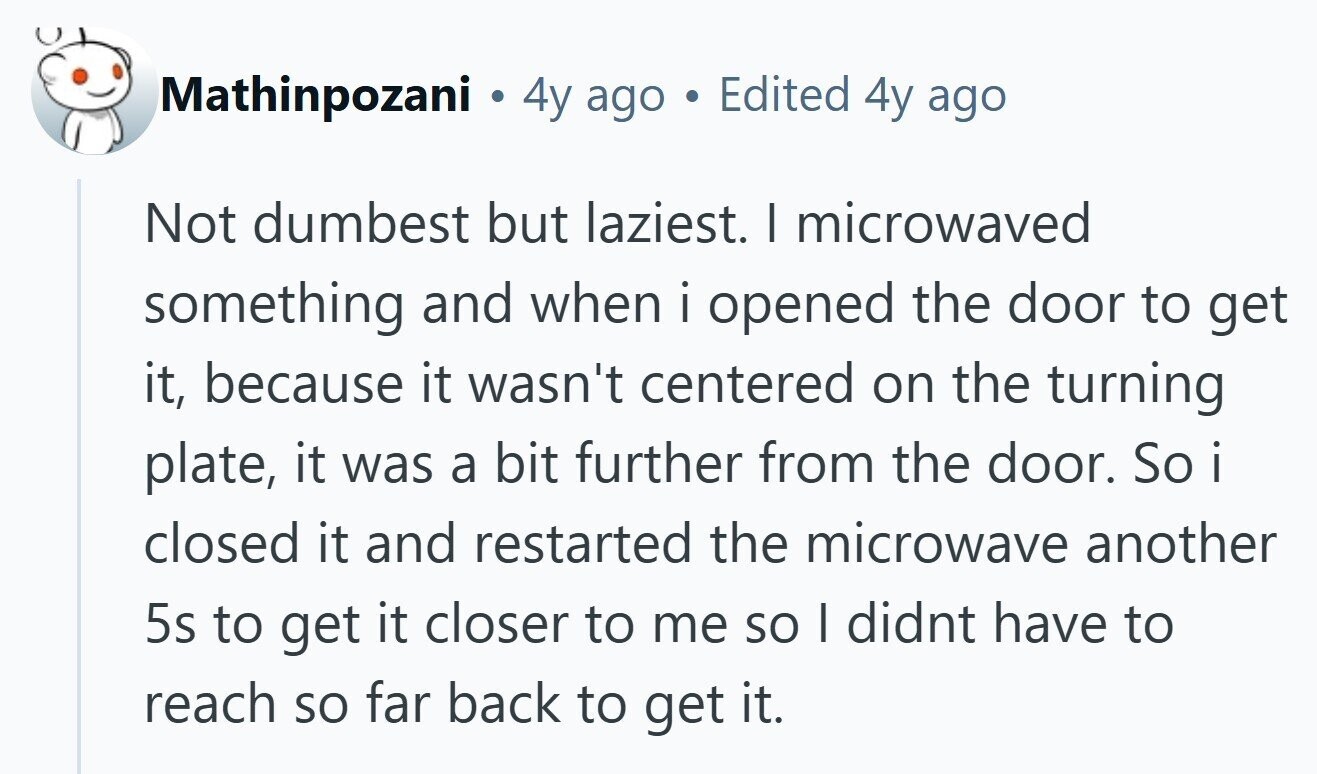
Task: Click the first "4y ago" comment timestamp
Action: (594, 96)
